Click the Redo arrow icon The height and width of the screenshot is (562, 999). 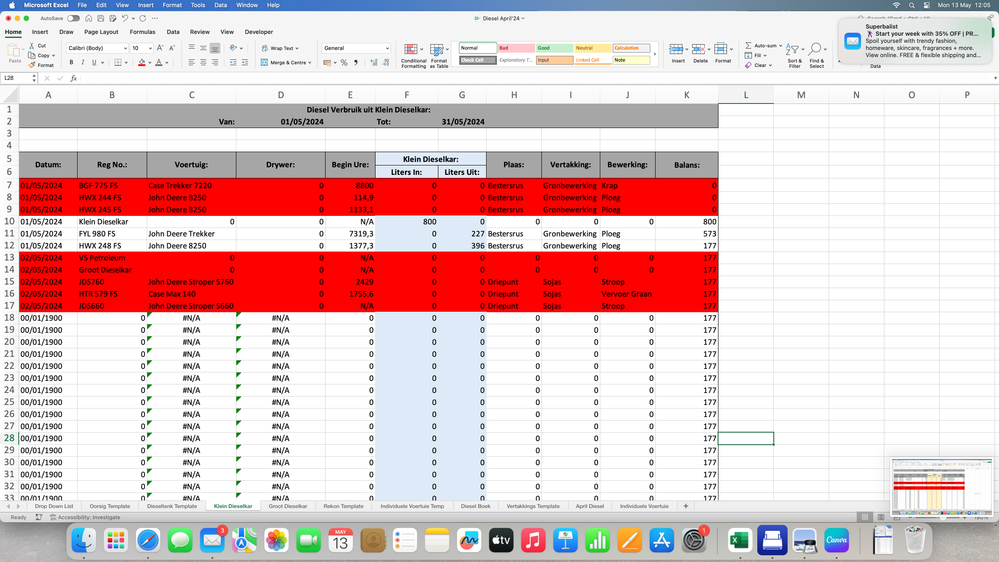pyautogui.click(x=143, y=18)
